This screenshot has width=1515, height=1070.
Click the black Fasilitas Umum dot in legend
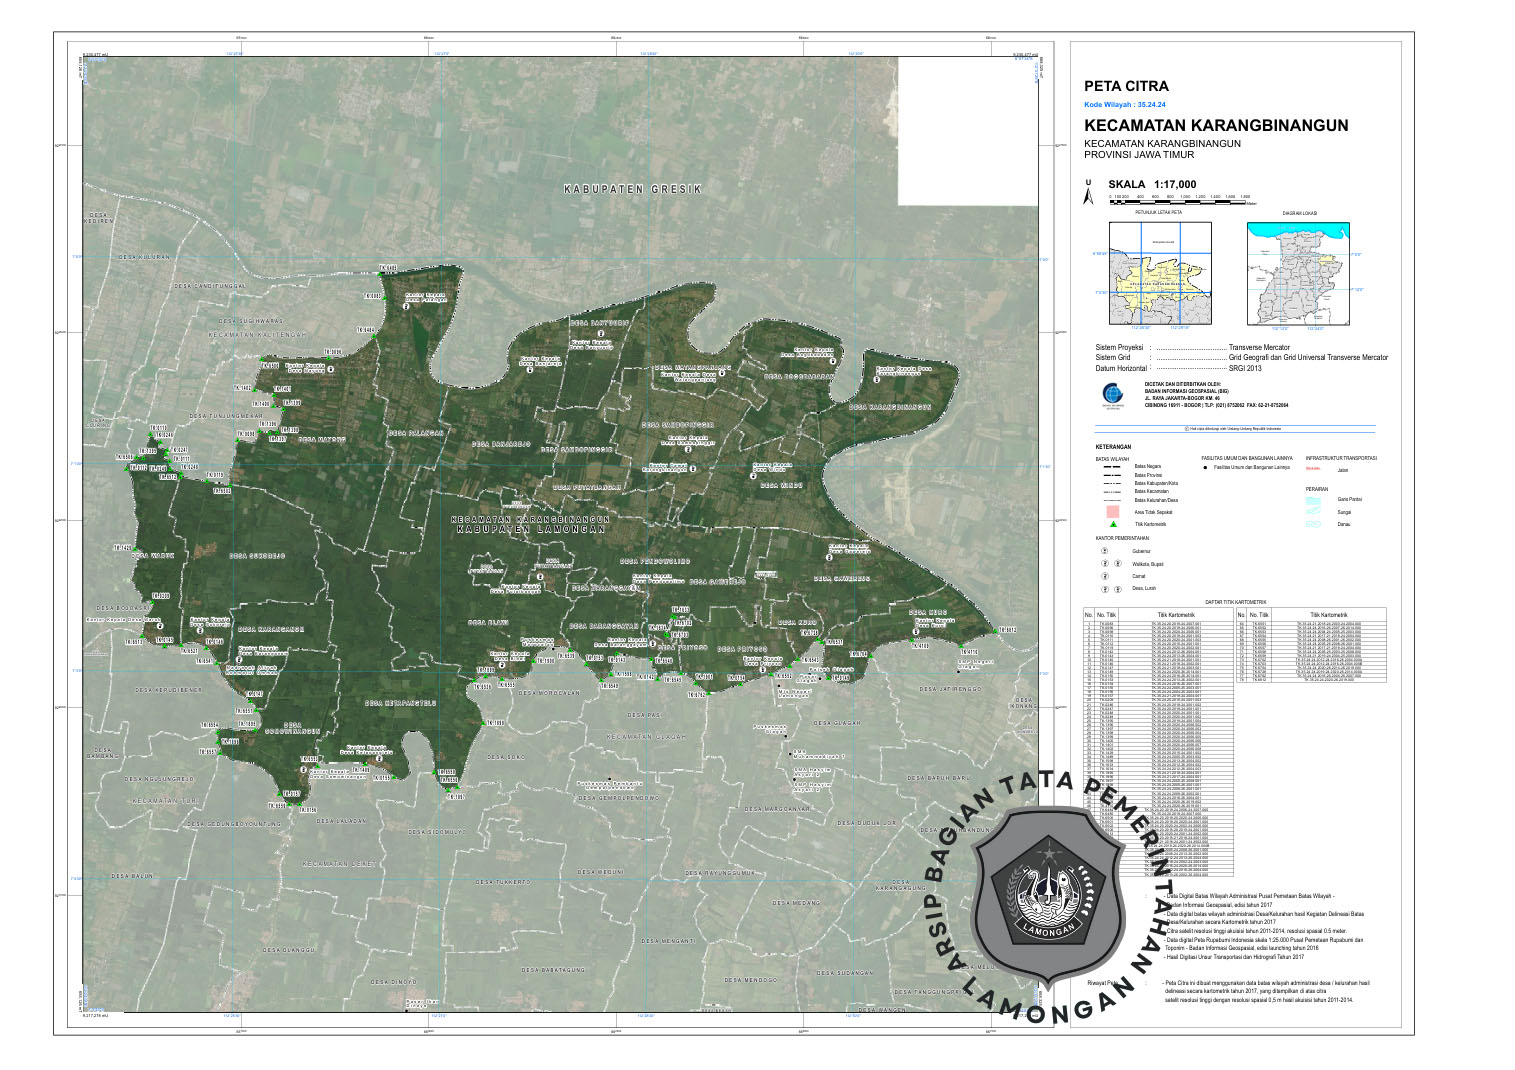pyautogui.click(x=1205, y=467)
